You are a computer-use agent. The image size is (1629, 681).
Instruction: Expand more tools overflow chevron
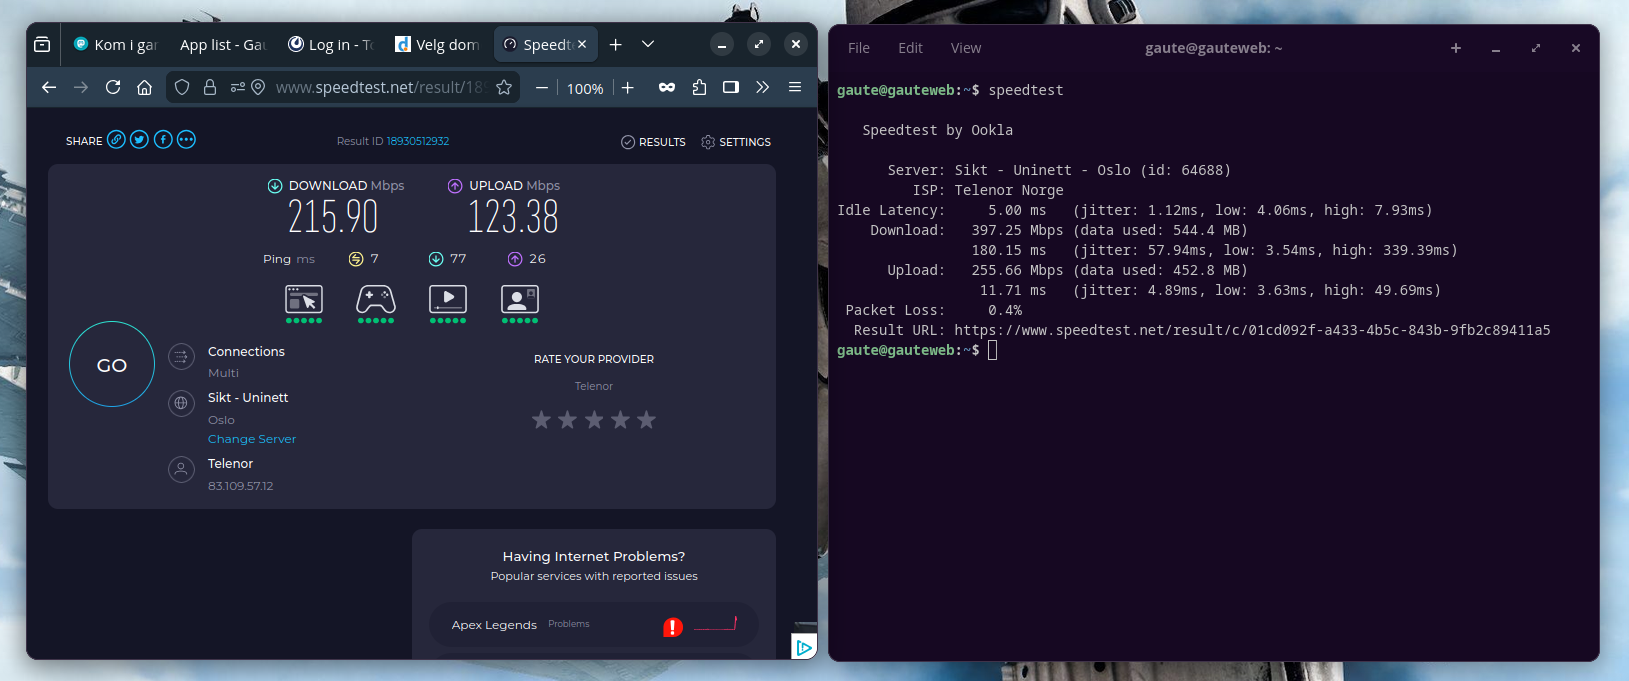(x=763, y=88)
